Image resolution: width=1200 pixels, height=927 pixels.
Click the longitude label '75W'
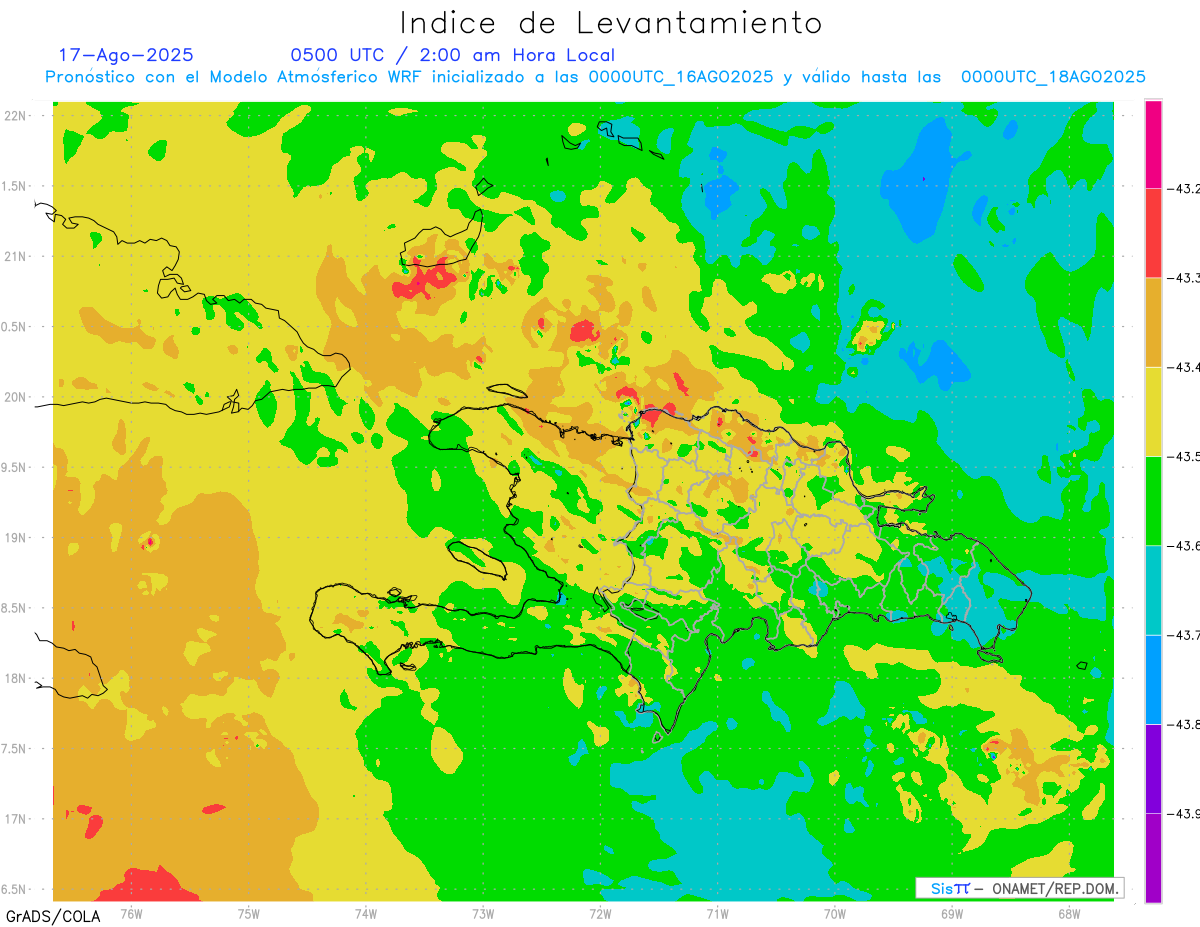(x=249, y=913)
